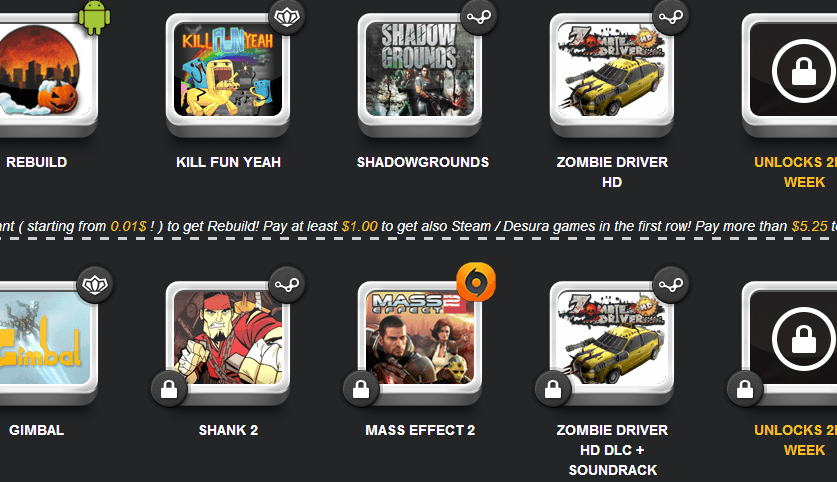This screenshot has width=837, height=482.
Task: Click the Steam badge on Shank 2
Action: 287,285
